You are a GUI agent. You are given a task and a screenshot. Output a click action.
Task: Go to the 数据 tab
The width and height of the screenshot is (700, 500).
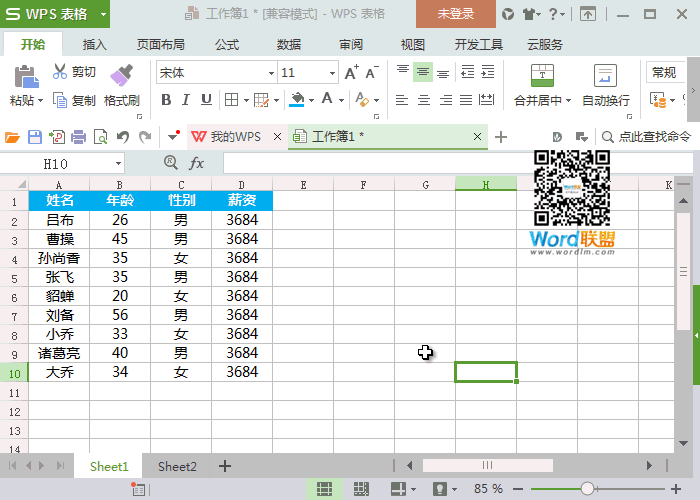click(x=289, y=45)
